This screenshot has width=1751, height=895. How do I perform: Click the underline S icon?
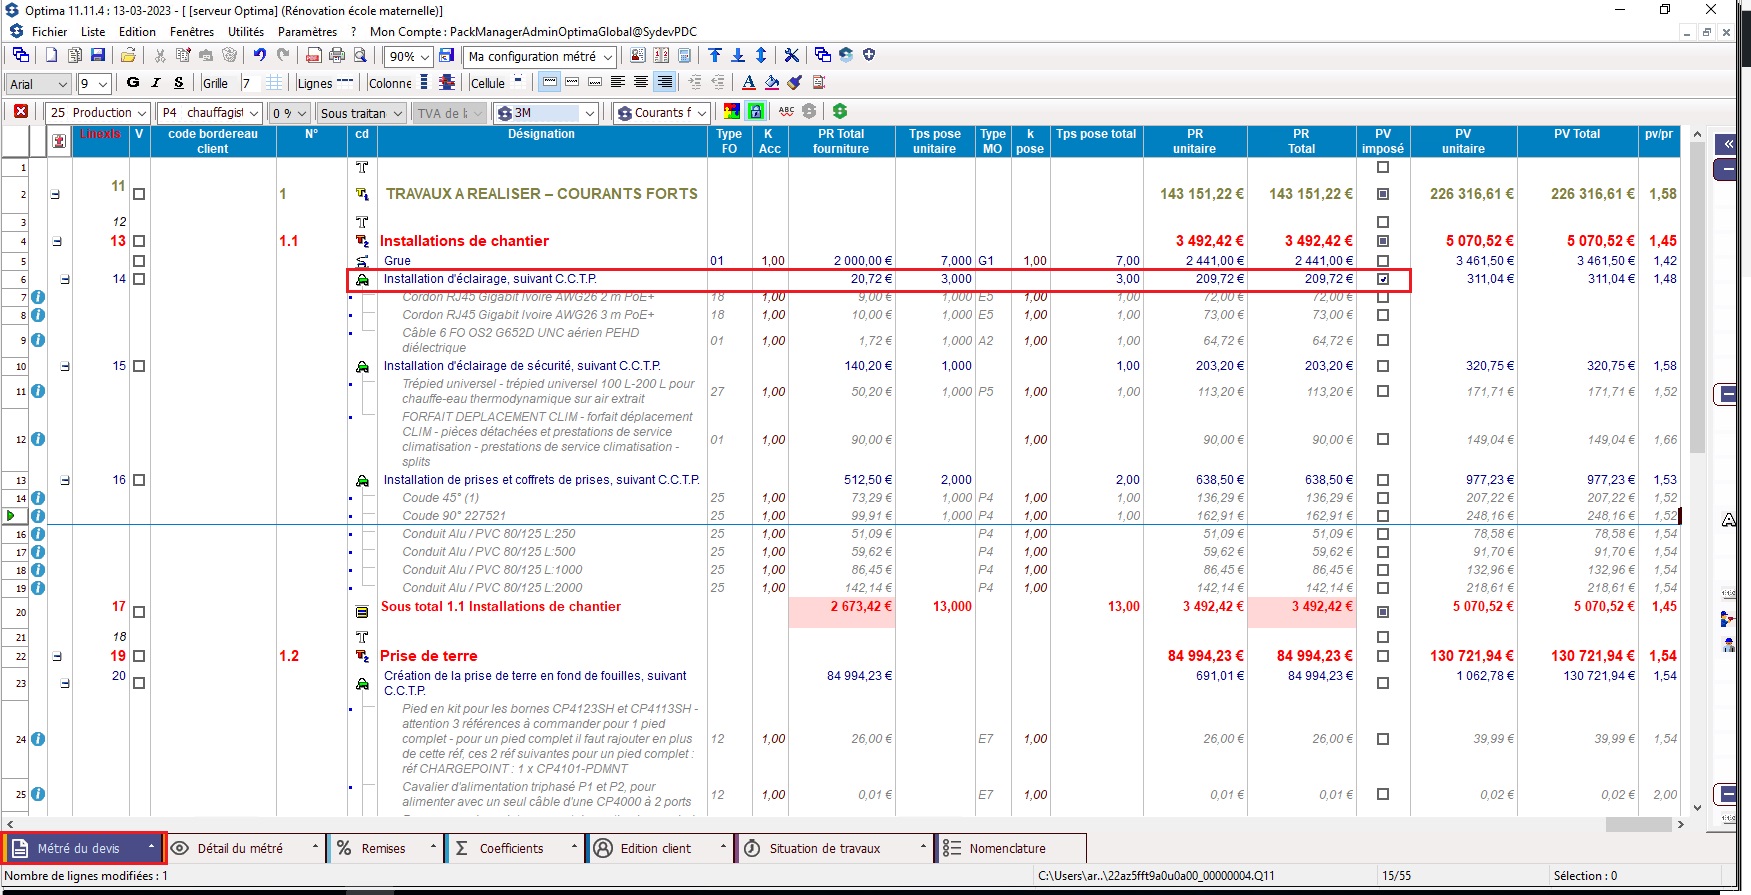tap(179, 83)
